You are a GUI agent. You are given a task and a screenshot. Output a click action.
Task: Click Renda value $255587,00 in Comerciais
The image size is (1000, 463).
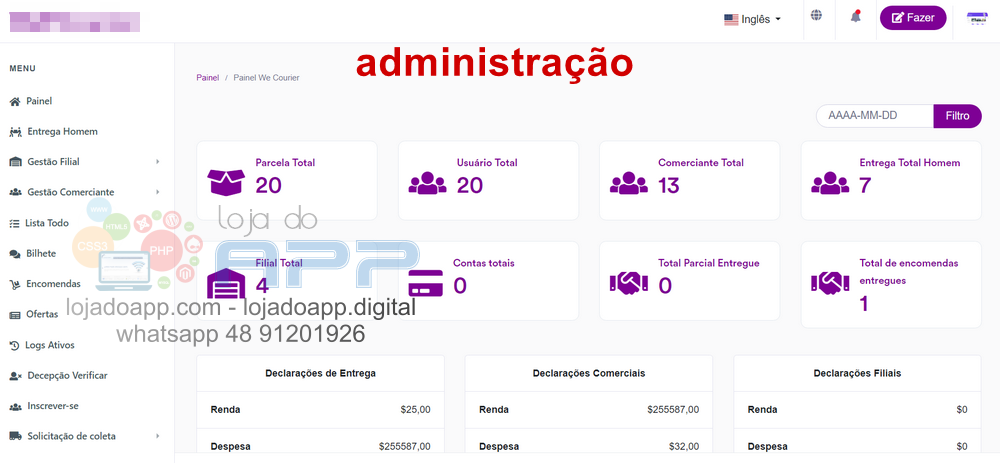[673, 409]
